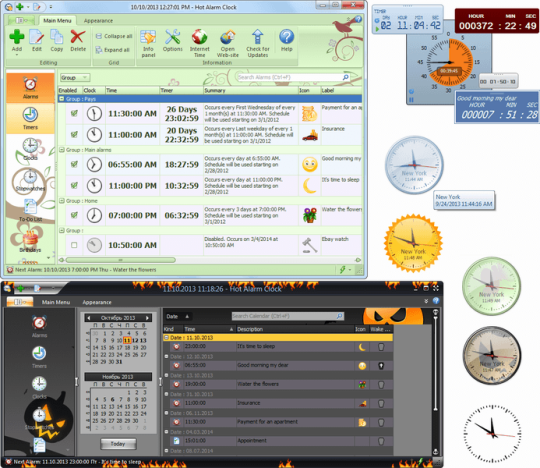Click the gold New York clock widget

[413, 243]
